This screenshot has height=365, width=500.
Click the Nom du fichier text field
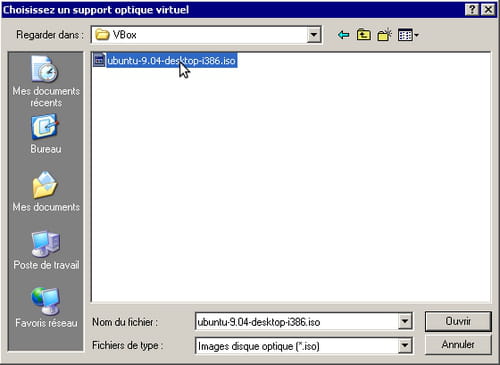(x=297, y=322)
